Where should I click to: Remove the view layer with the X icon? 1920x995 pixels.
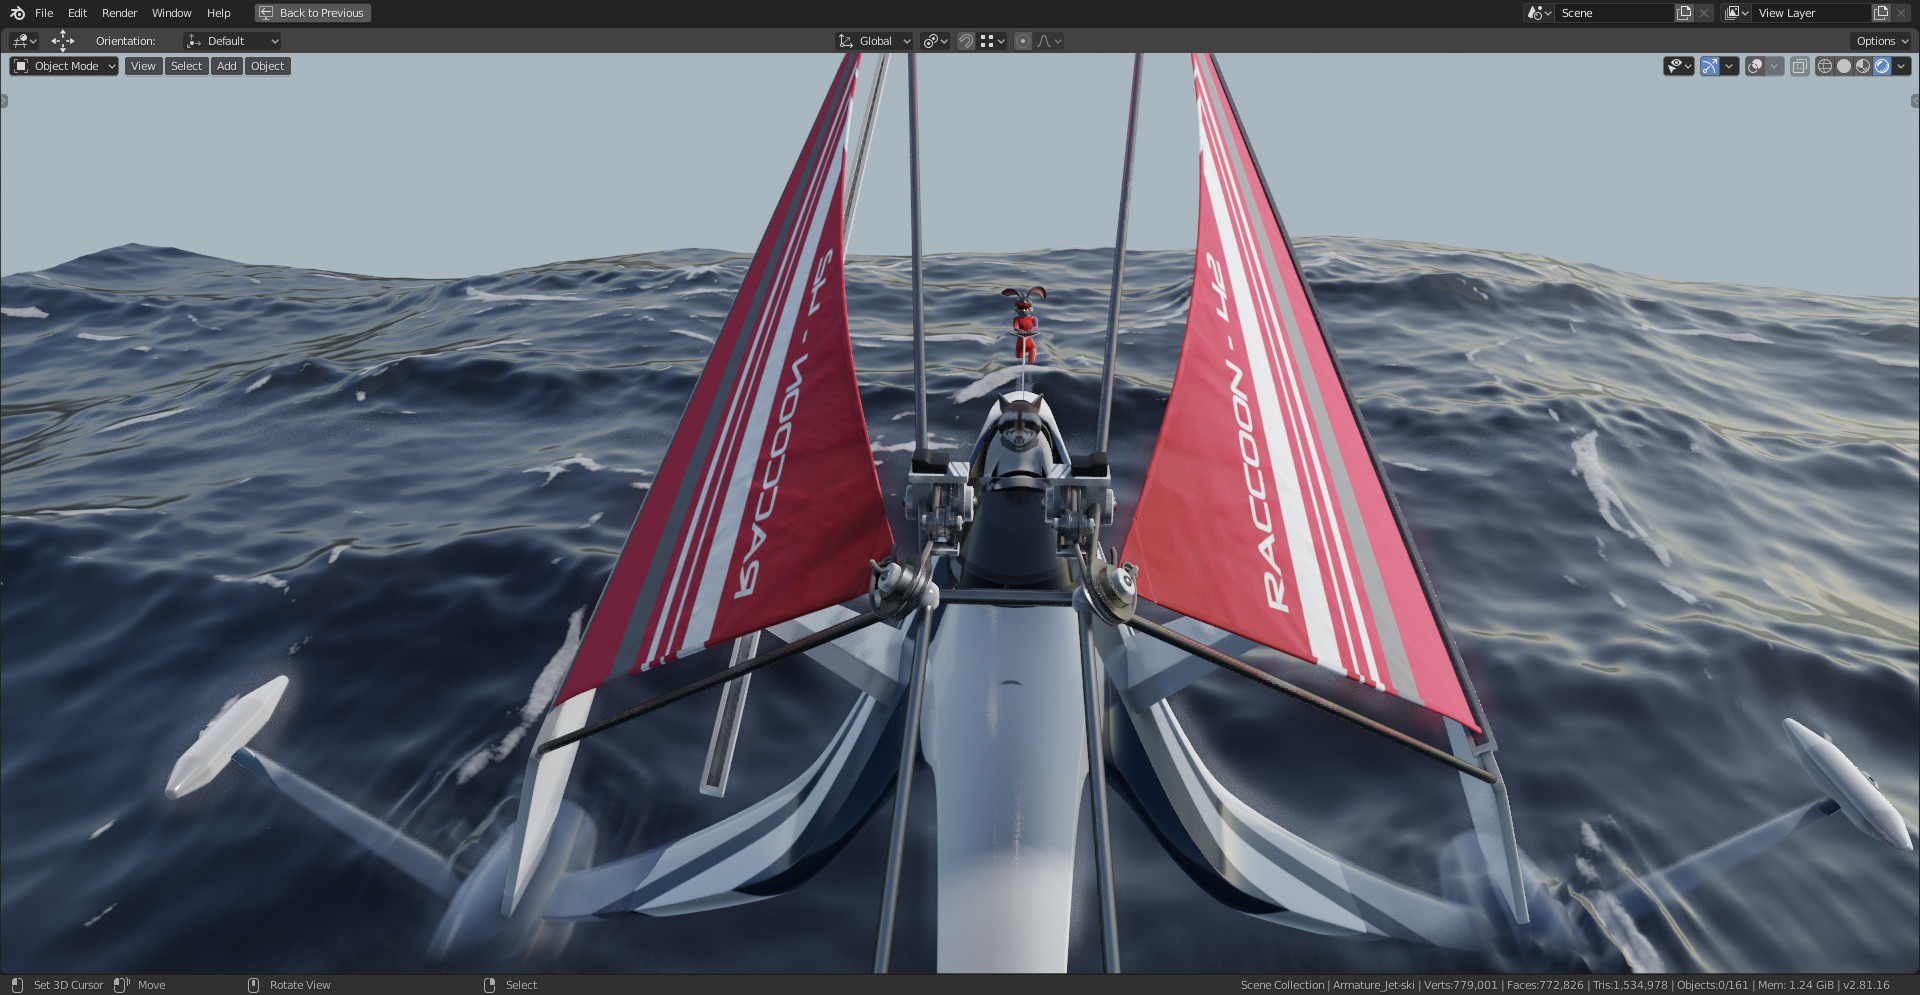(x=1901, y=13)
